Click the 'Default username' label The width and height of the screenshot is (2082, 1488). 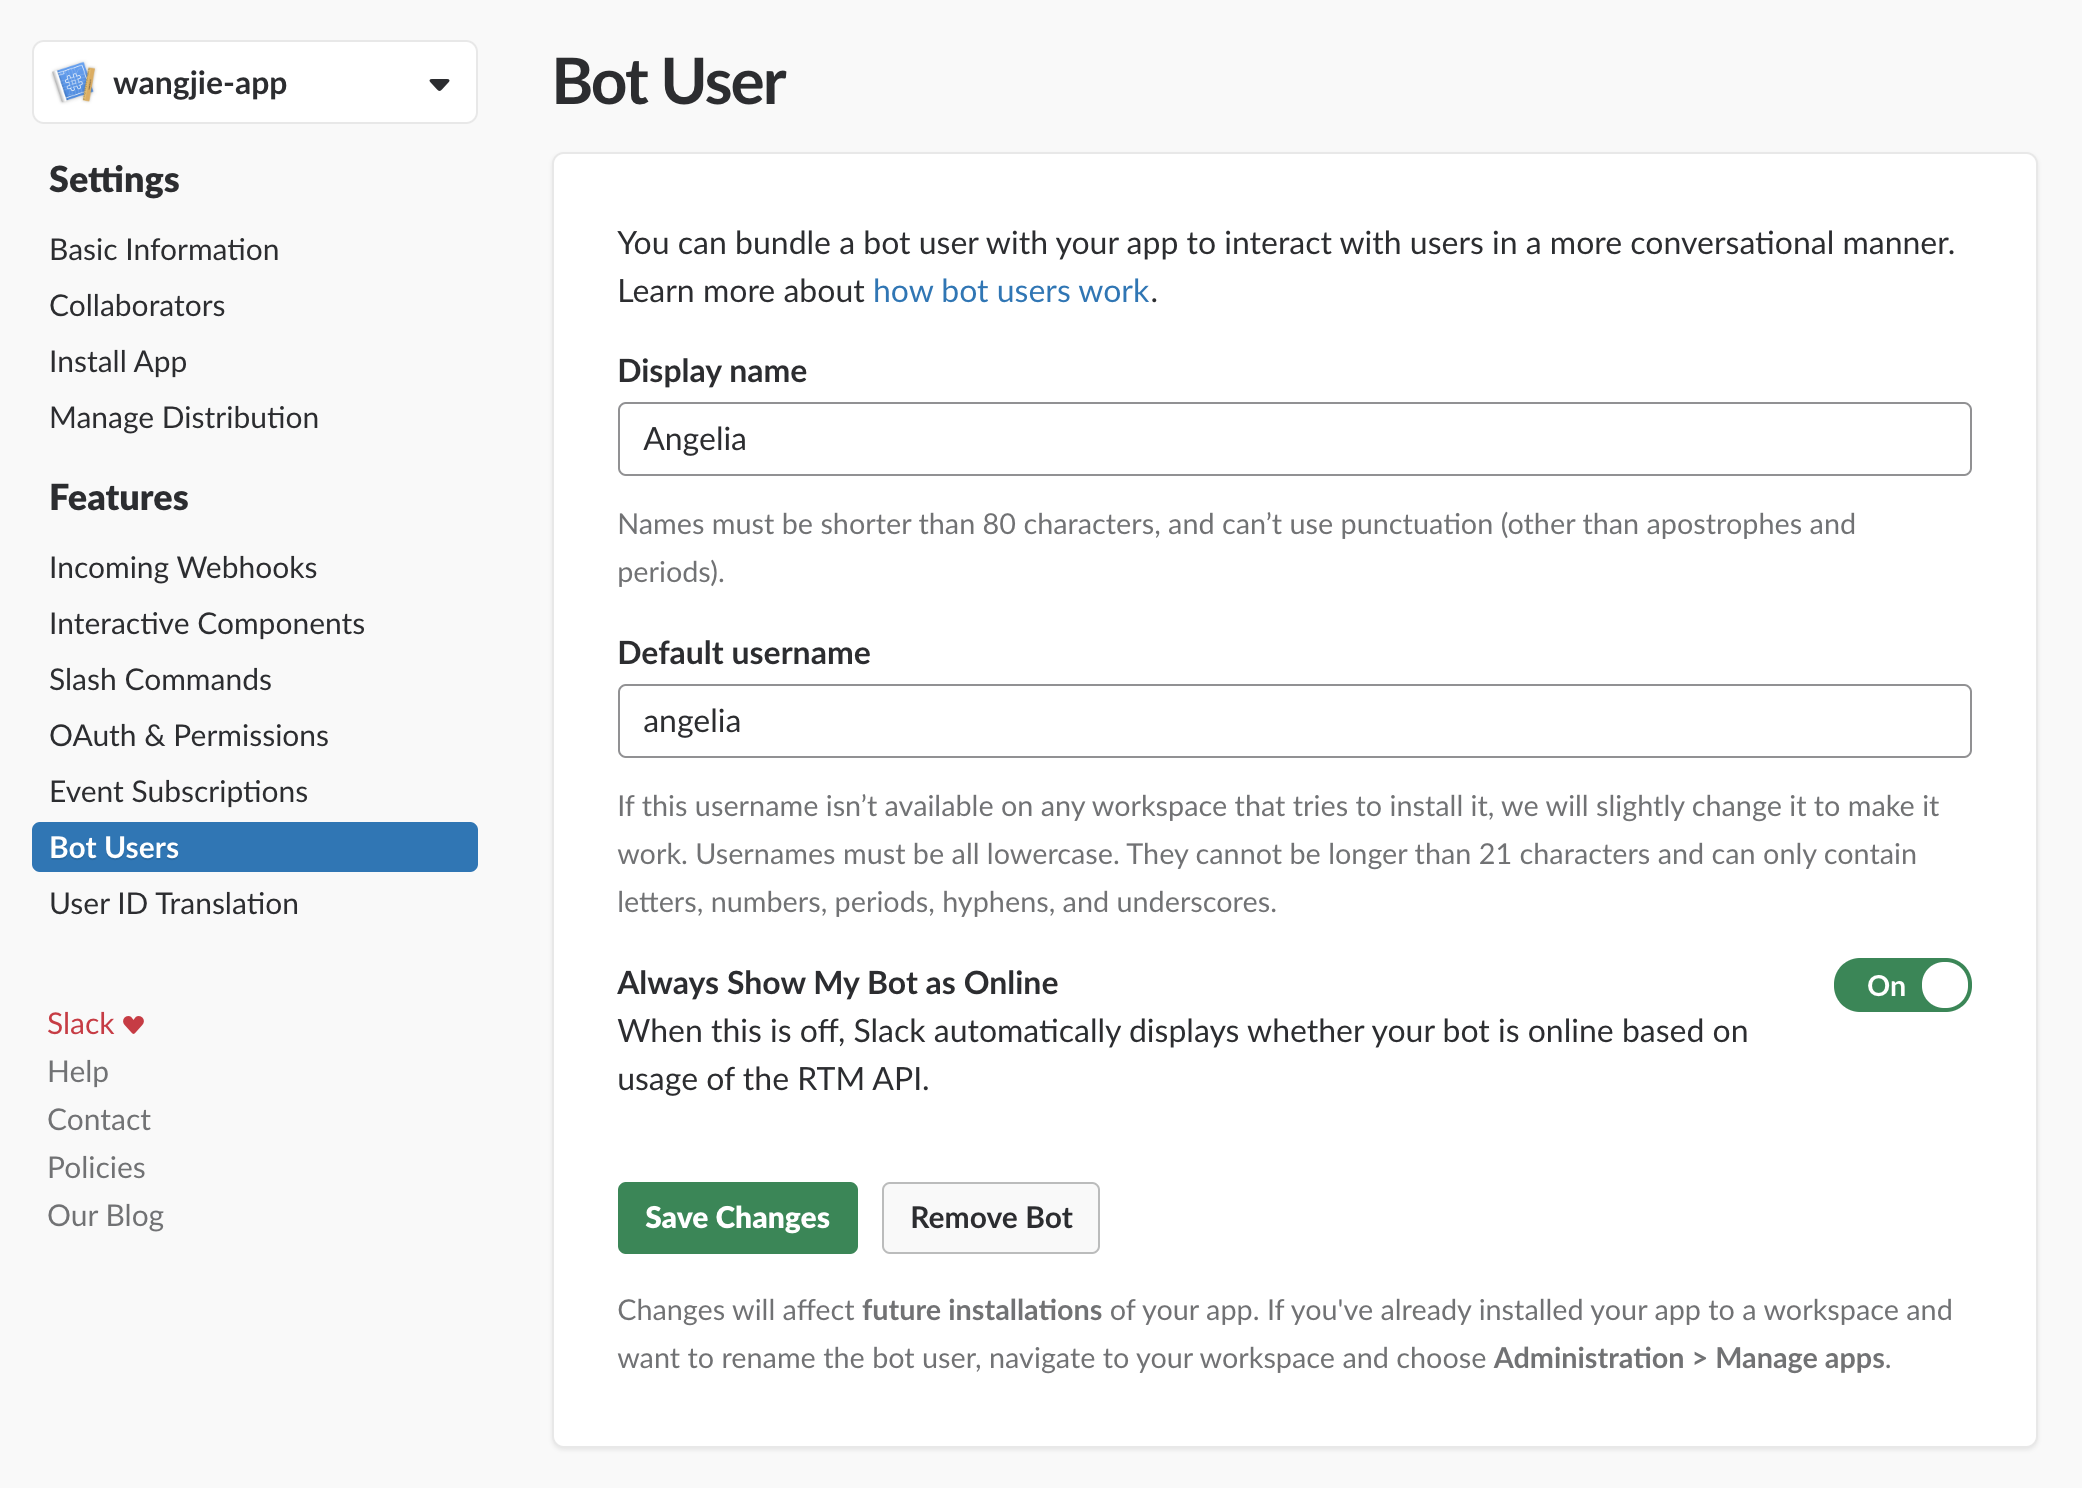coord(744,652)
